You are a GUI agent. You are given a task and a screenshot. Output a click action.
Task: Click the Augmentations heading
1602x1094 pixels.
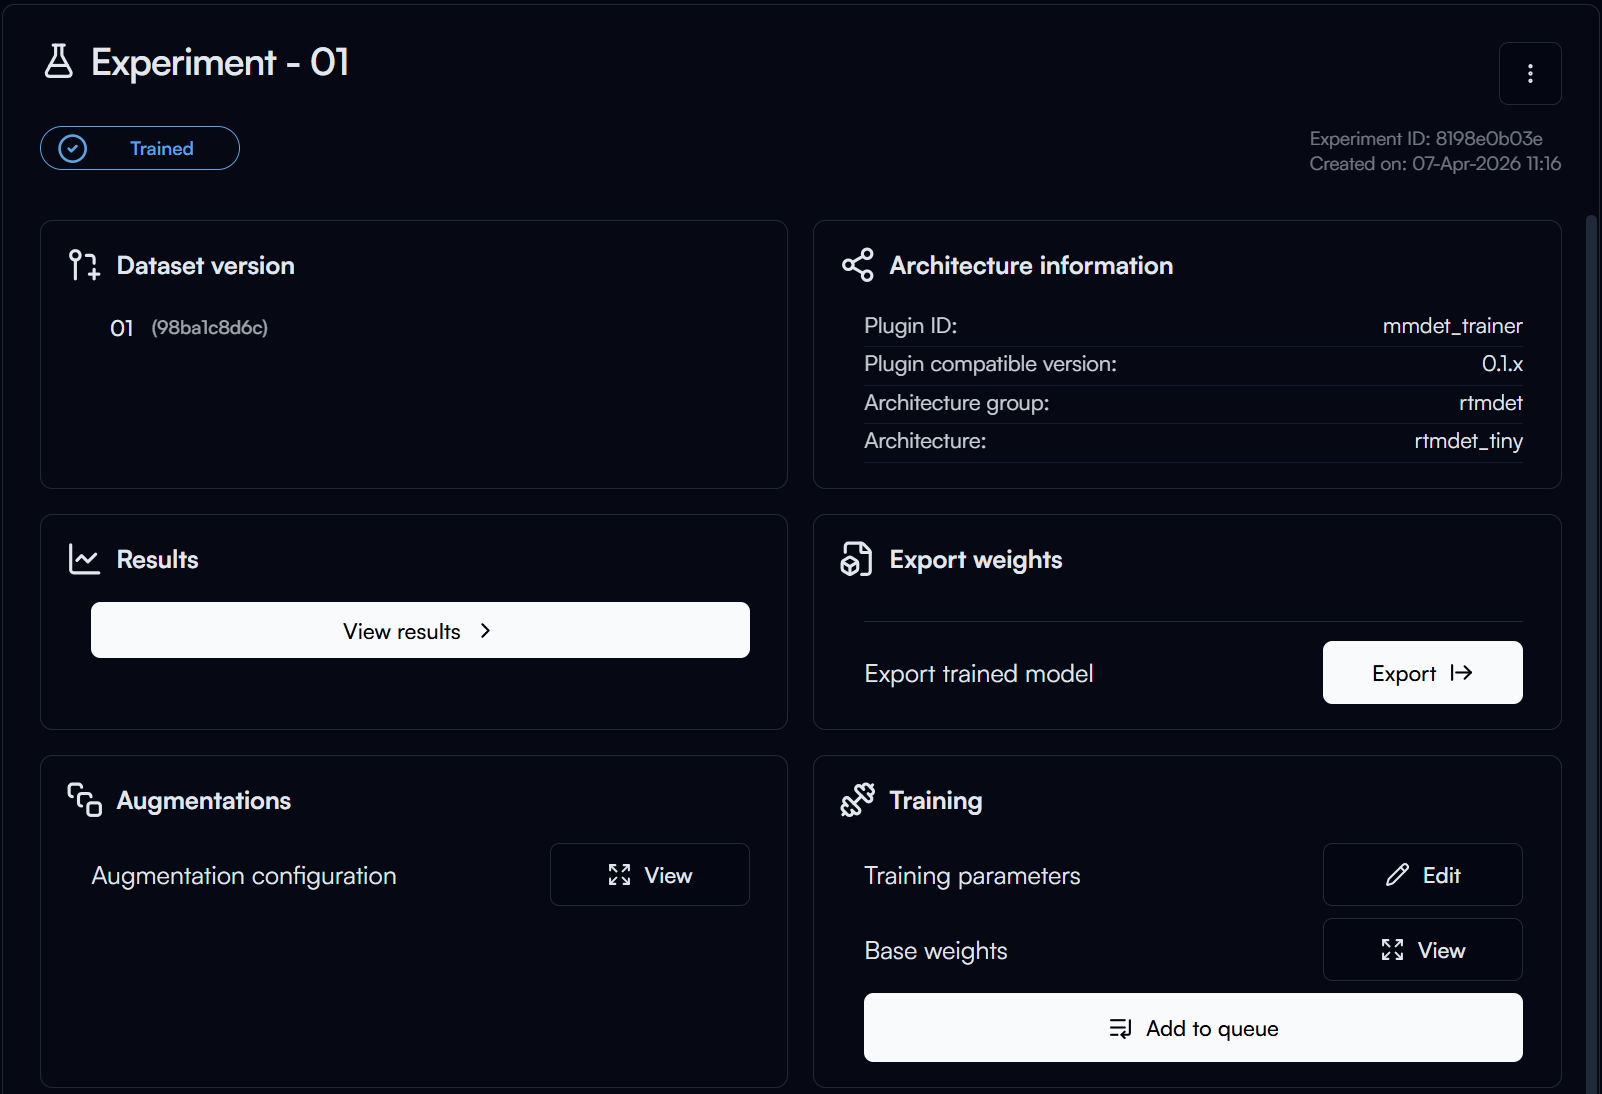[203, 801]
